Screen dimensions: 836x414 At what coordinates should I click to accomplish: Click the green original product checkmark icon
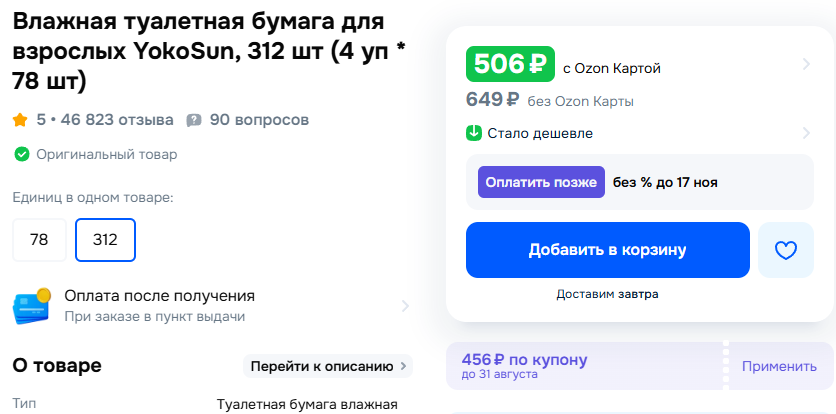[x=21, y=154]
